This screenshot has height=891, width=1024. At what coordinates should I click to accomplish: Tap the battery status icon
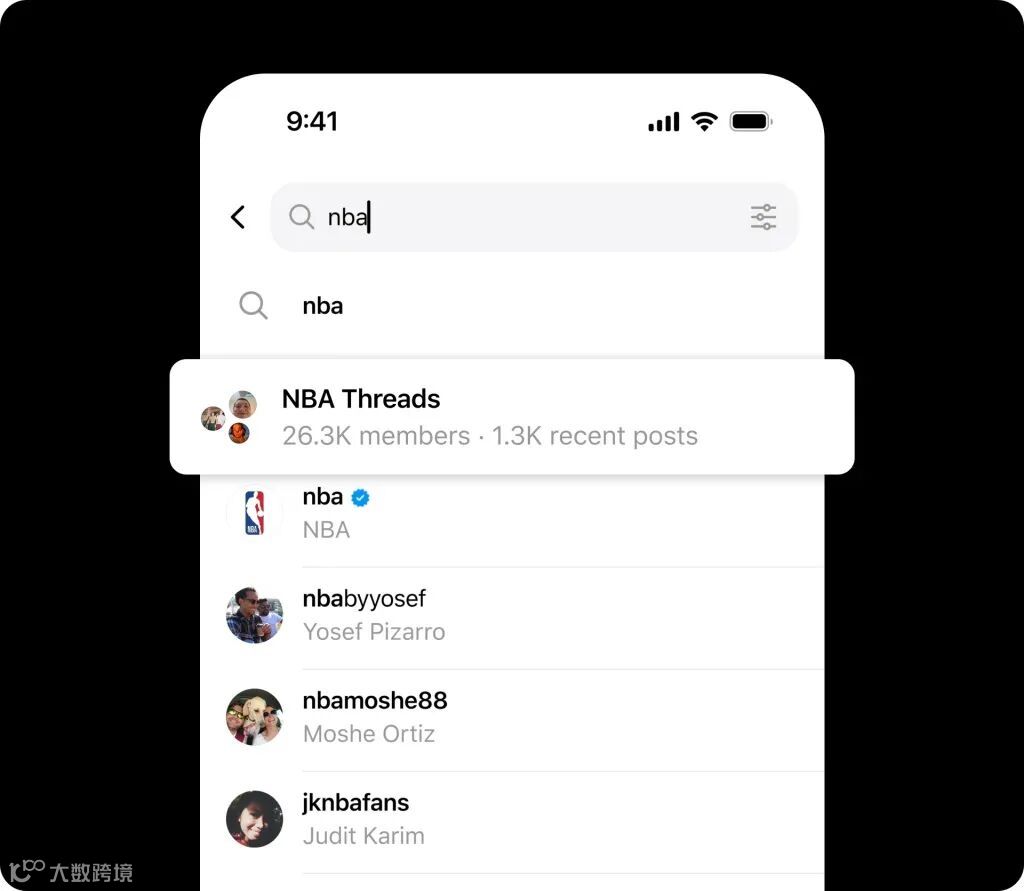[x=751, y=122]
